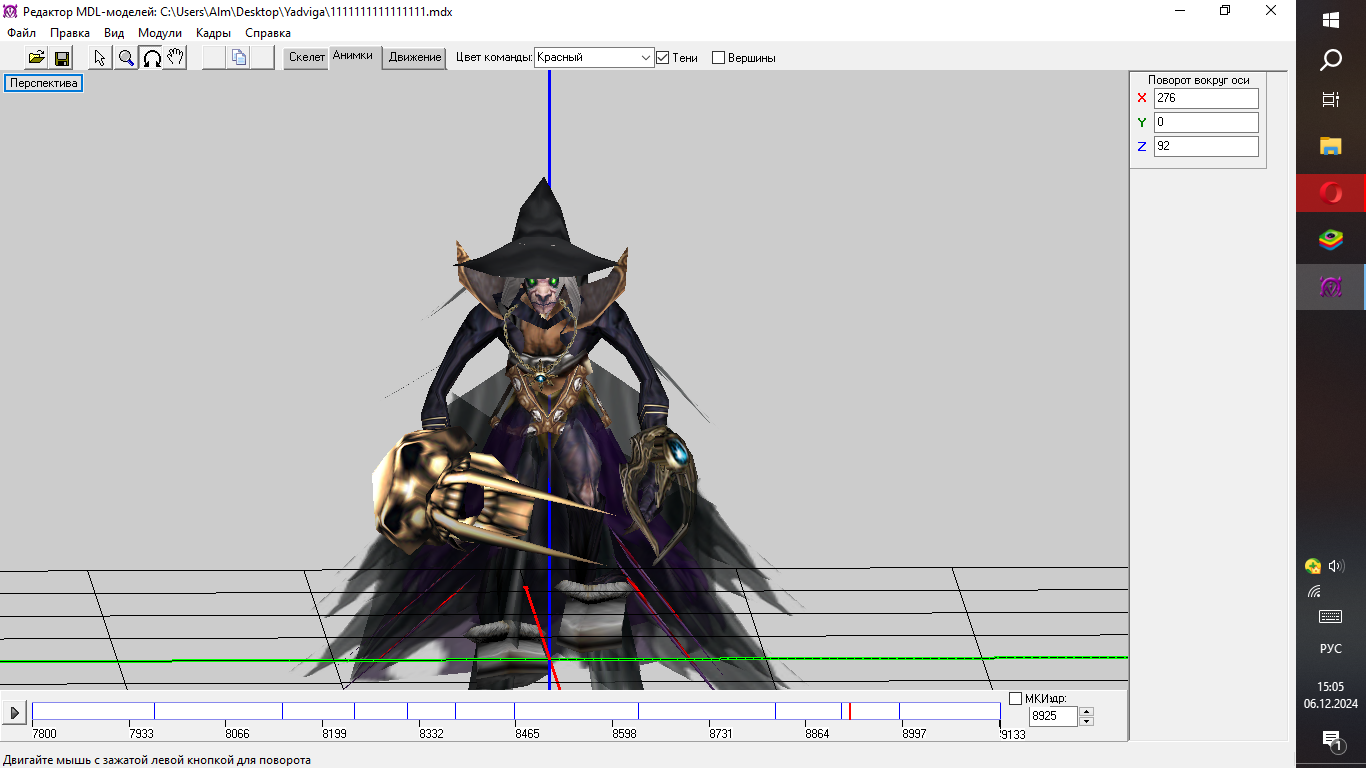Check the МКИ checkbox near the timeline
The width and height of the screenshot is (1366, 768).
(1016, 698)
